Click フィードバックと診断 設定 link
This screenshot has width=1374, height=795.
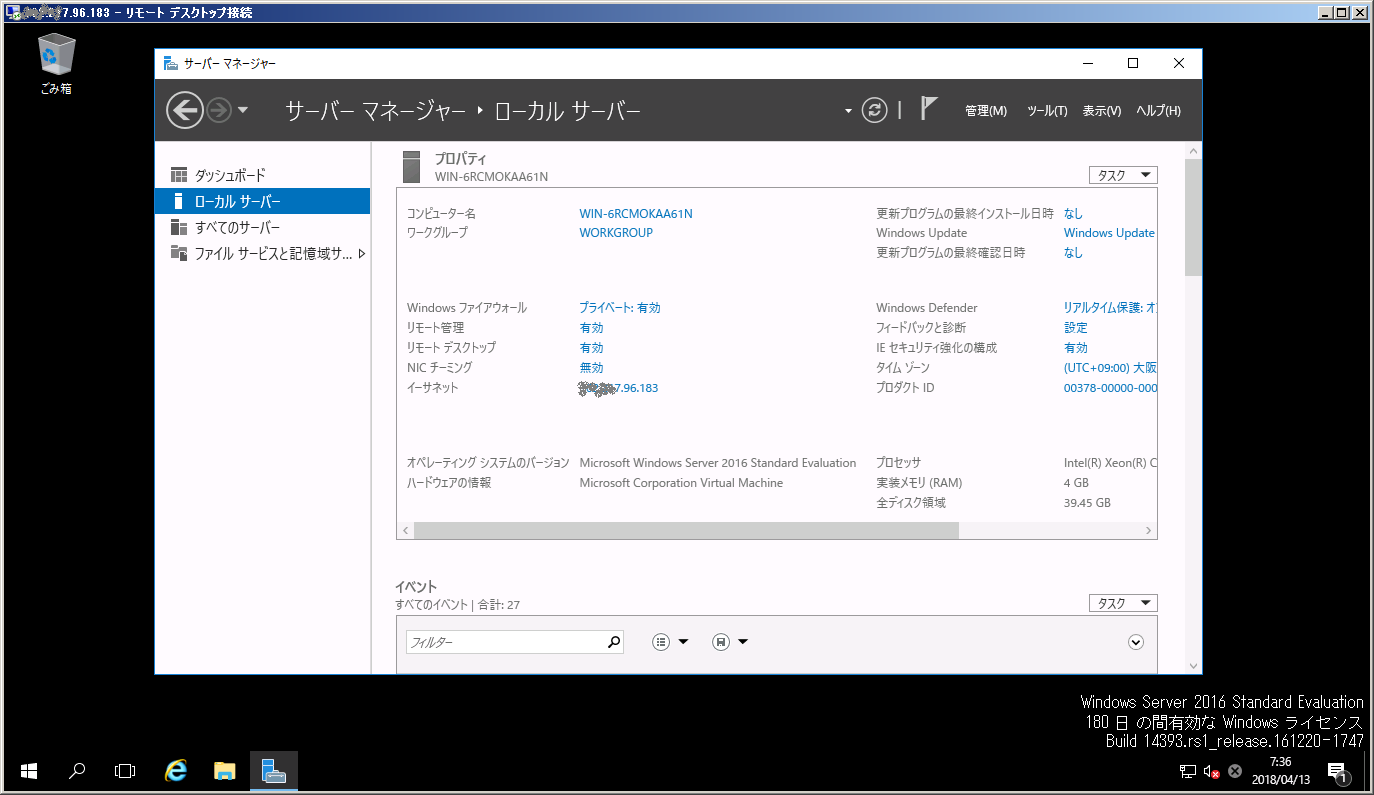point(1076,328)
